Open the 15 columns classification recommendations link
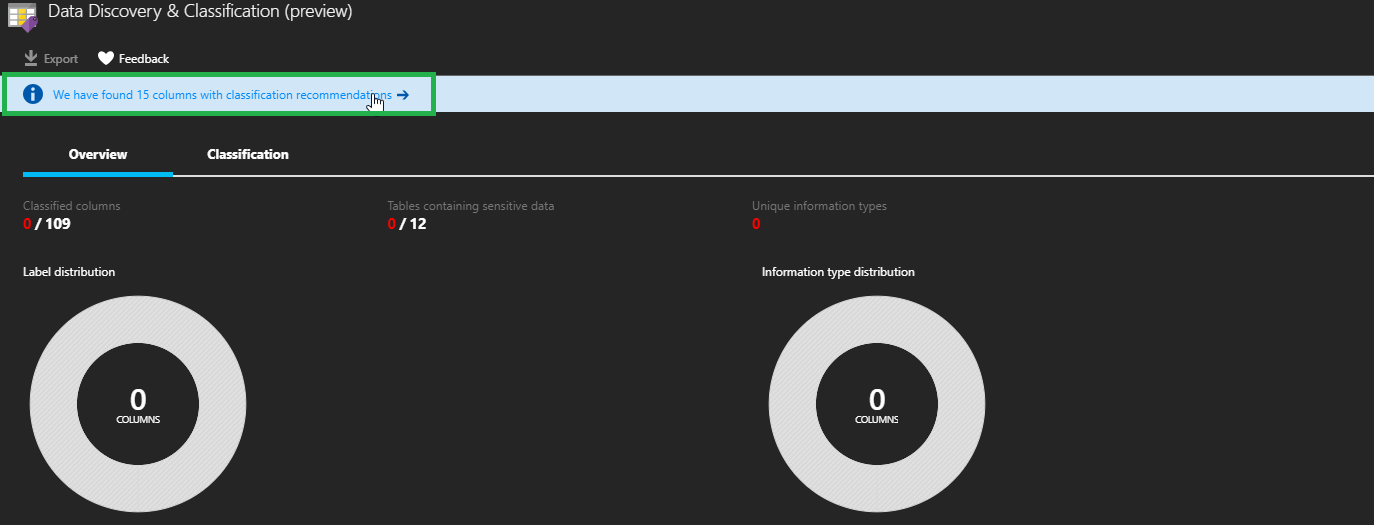1374x525 pixels. (x=222, y=95)
